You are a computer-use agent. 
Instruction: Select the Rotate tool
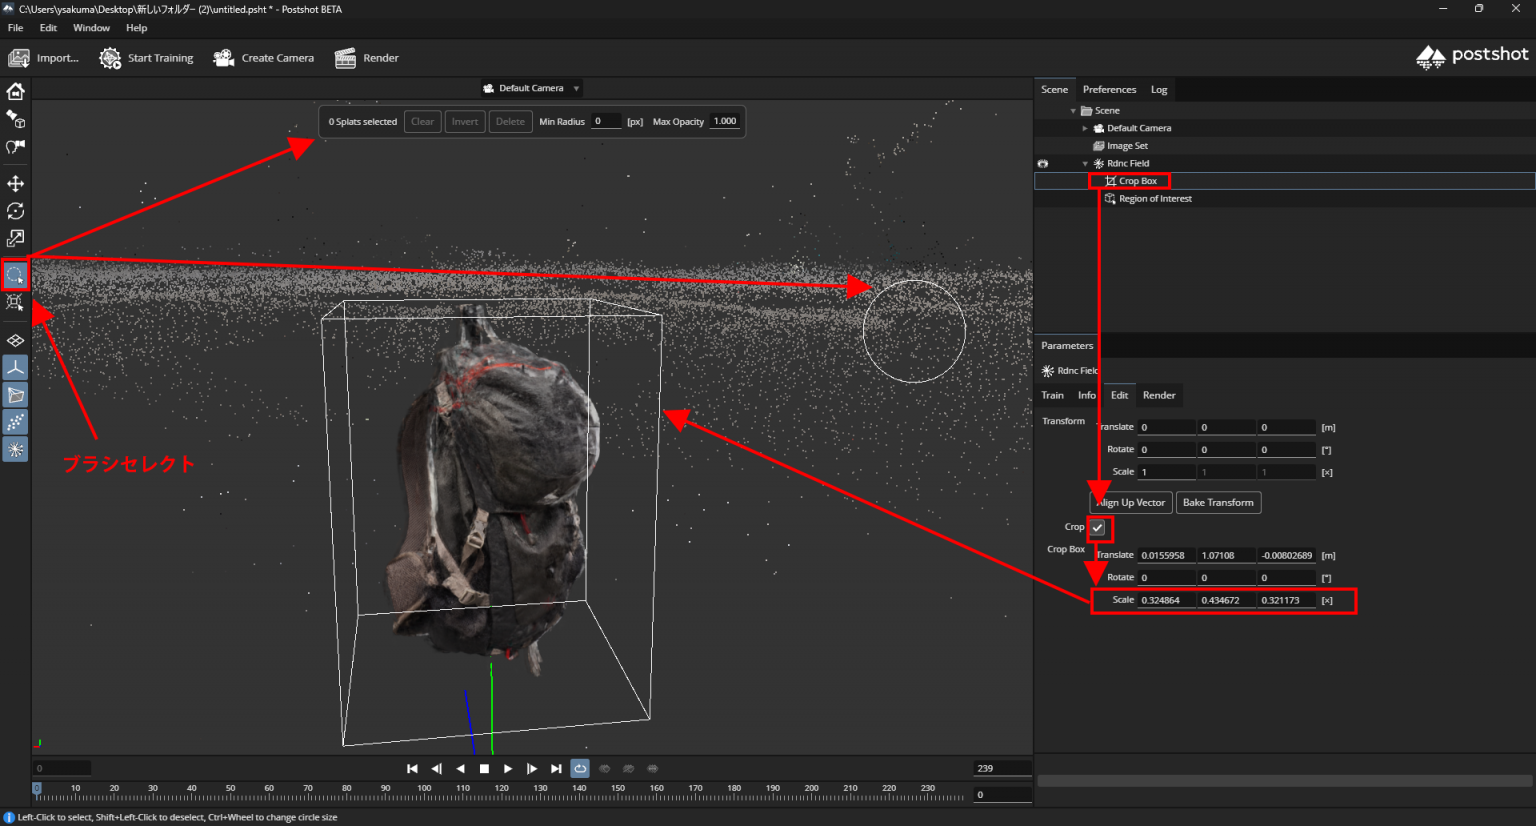pos(15,211)
